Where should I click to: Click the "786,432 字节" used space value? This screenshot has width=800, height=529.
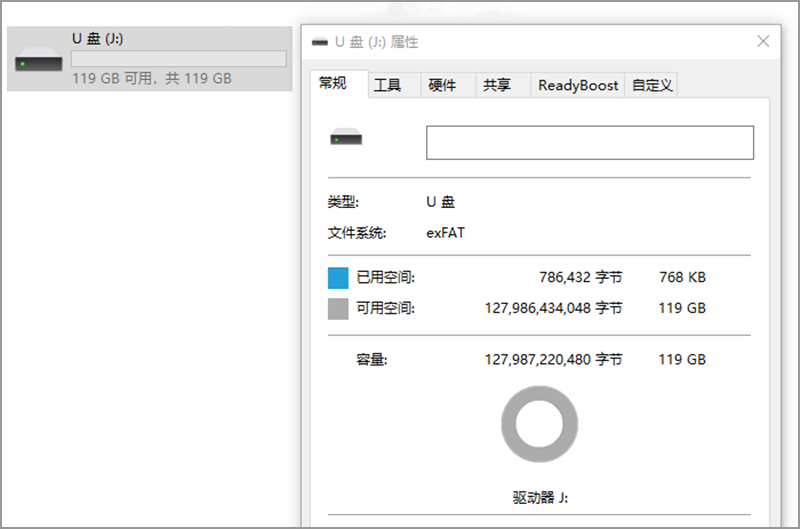581,278
